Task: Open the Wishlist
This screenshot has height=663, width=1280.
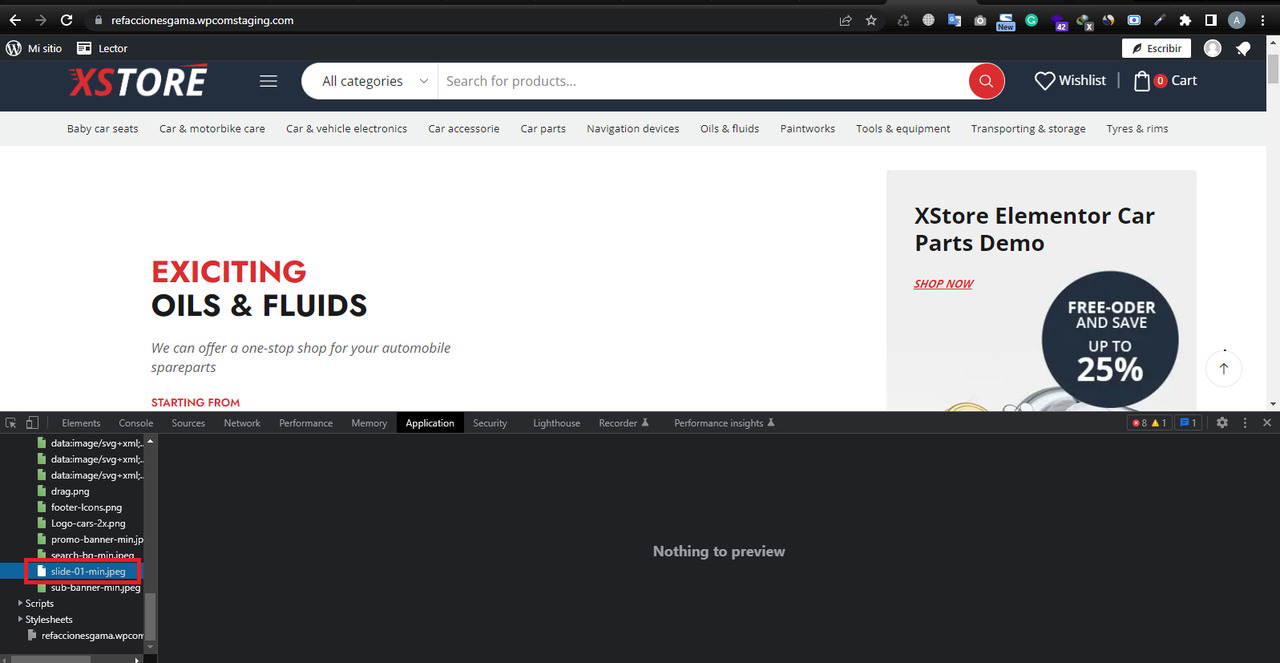Action: coord(1070,81)
